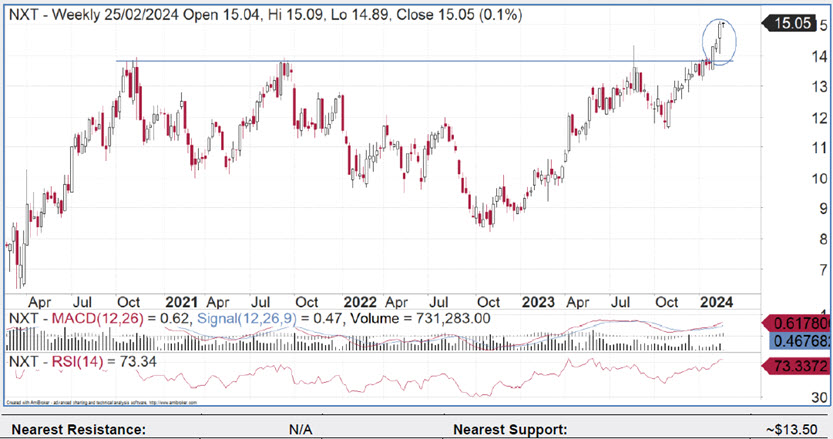Click the 'N/A' resistance value
This screenshot has width=833, height=439.
coord(301,429)
